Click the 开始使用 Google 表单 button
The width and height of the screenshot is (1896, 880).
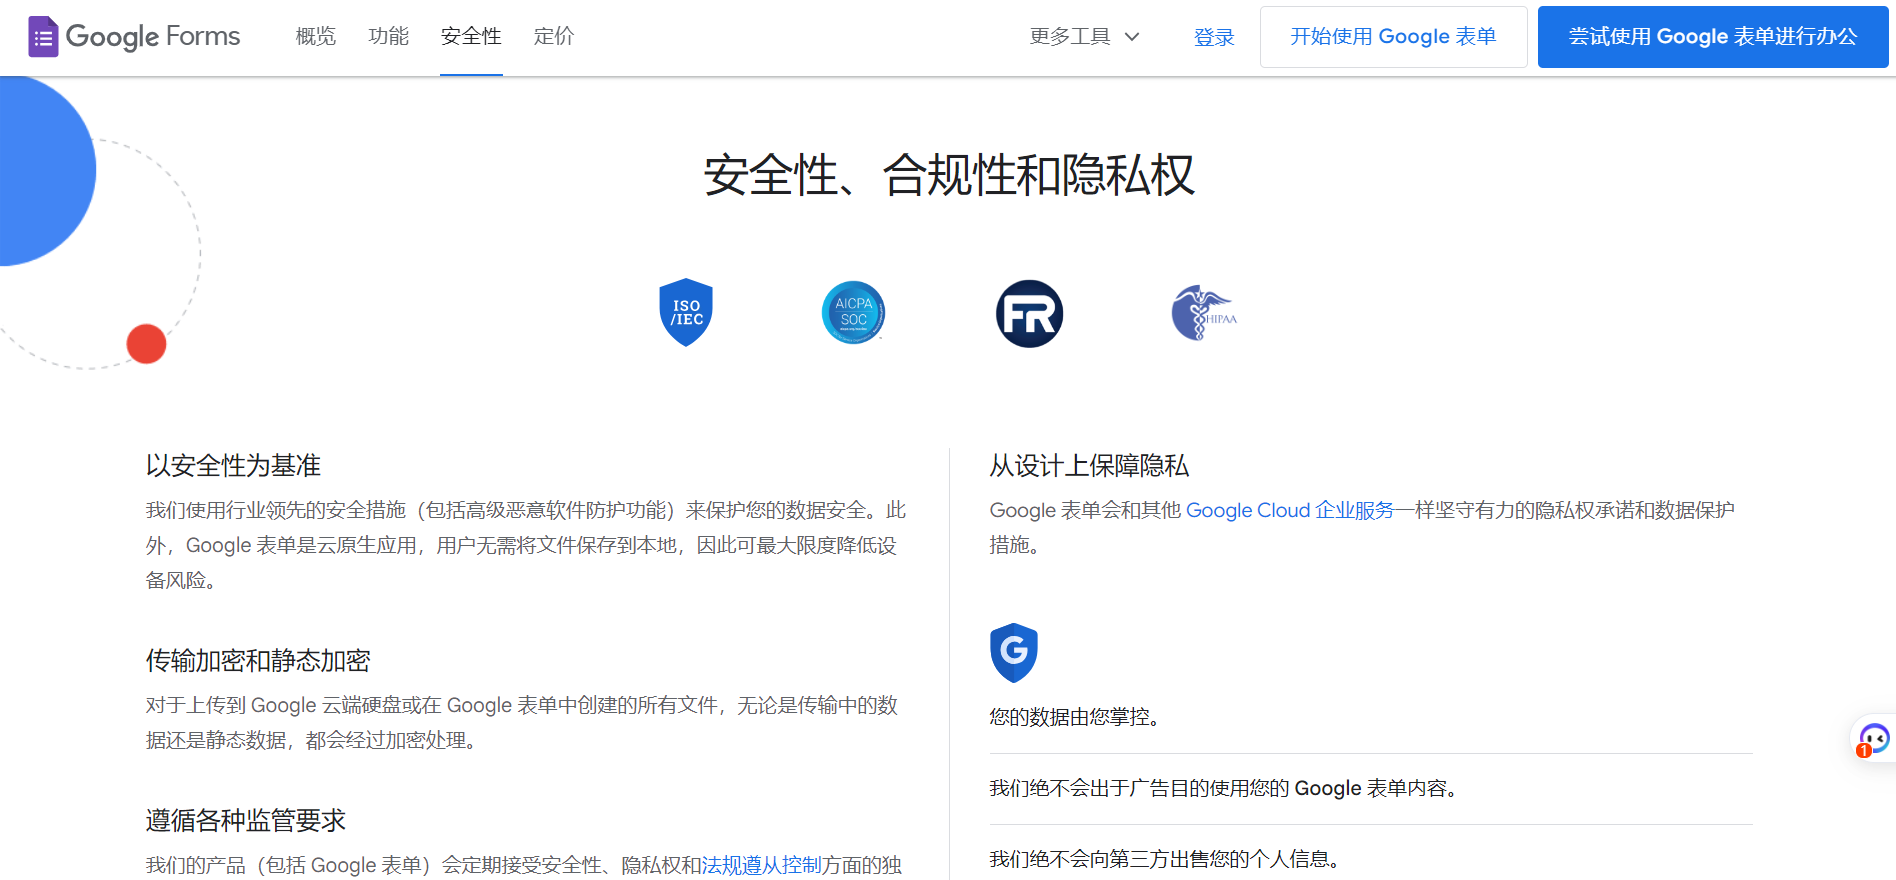click(x=1393, y=37)
